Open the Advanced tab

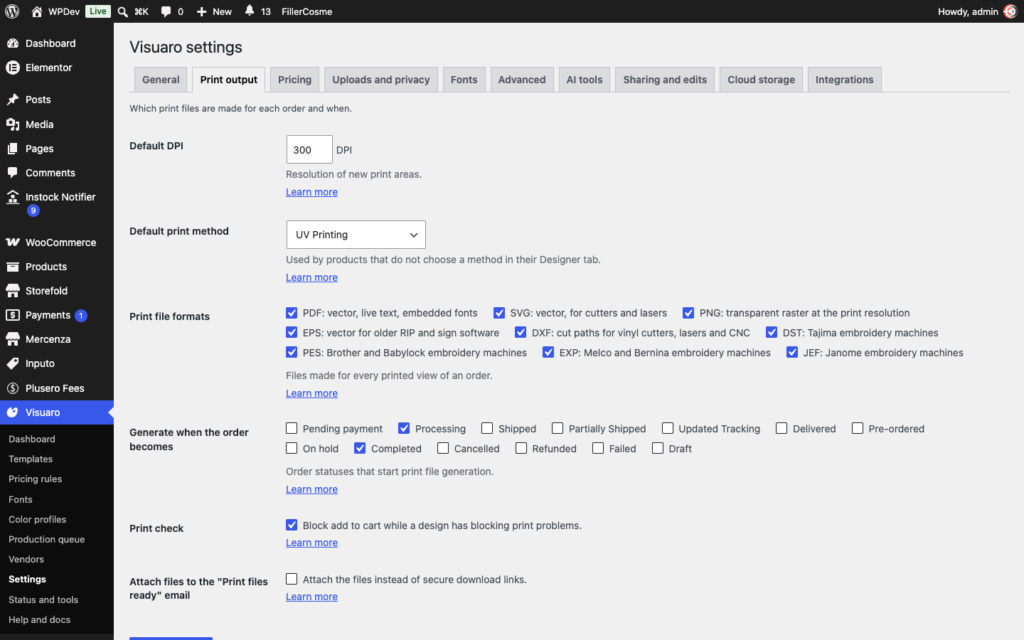click(522, 80)
